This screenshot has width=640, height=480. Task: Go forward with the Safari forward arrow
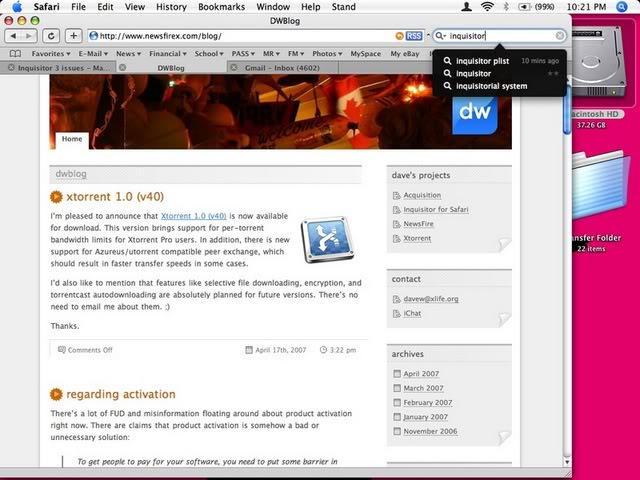coord(29,36)
